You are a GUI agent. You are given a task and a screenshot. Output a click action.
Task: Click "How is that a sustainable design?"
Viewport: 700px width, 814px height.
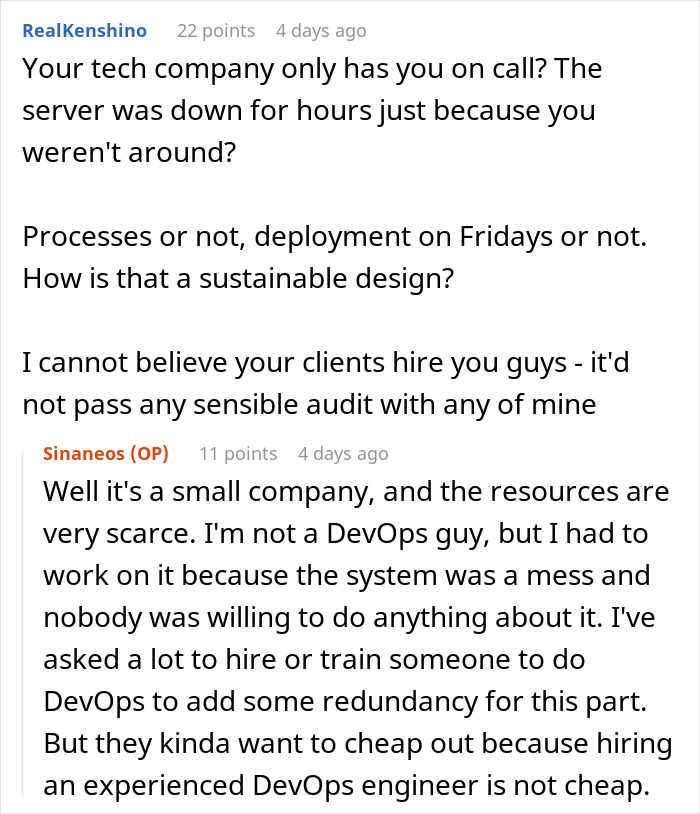pyautogui.click(x=238, y=277)
